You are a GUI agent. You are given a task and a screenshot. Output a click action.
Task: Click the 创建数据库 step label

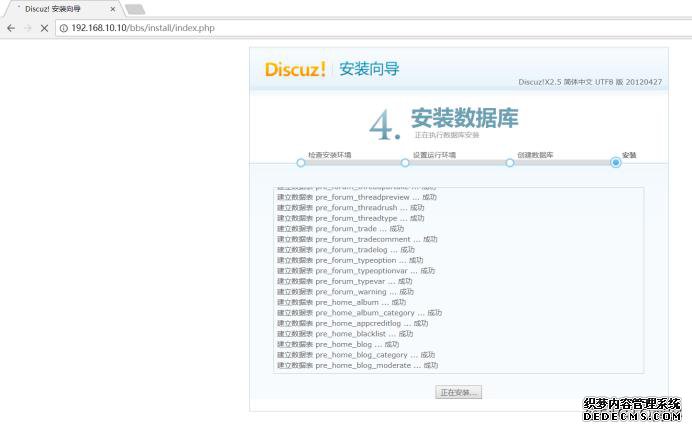[x=535, y=155]
